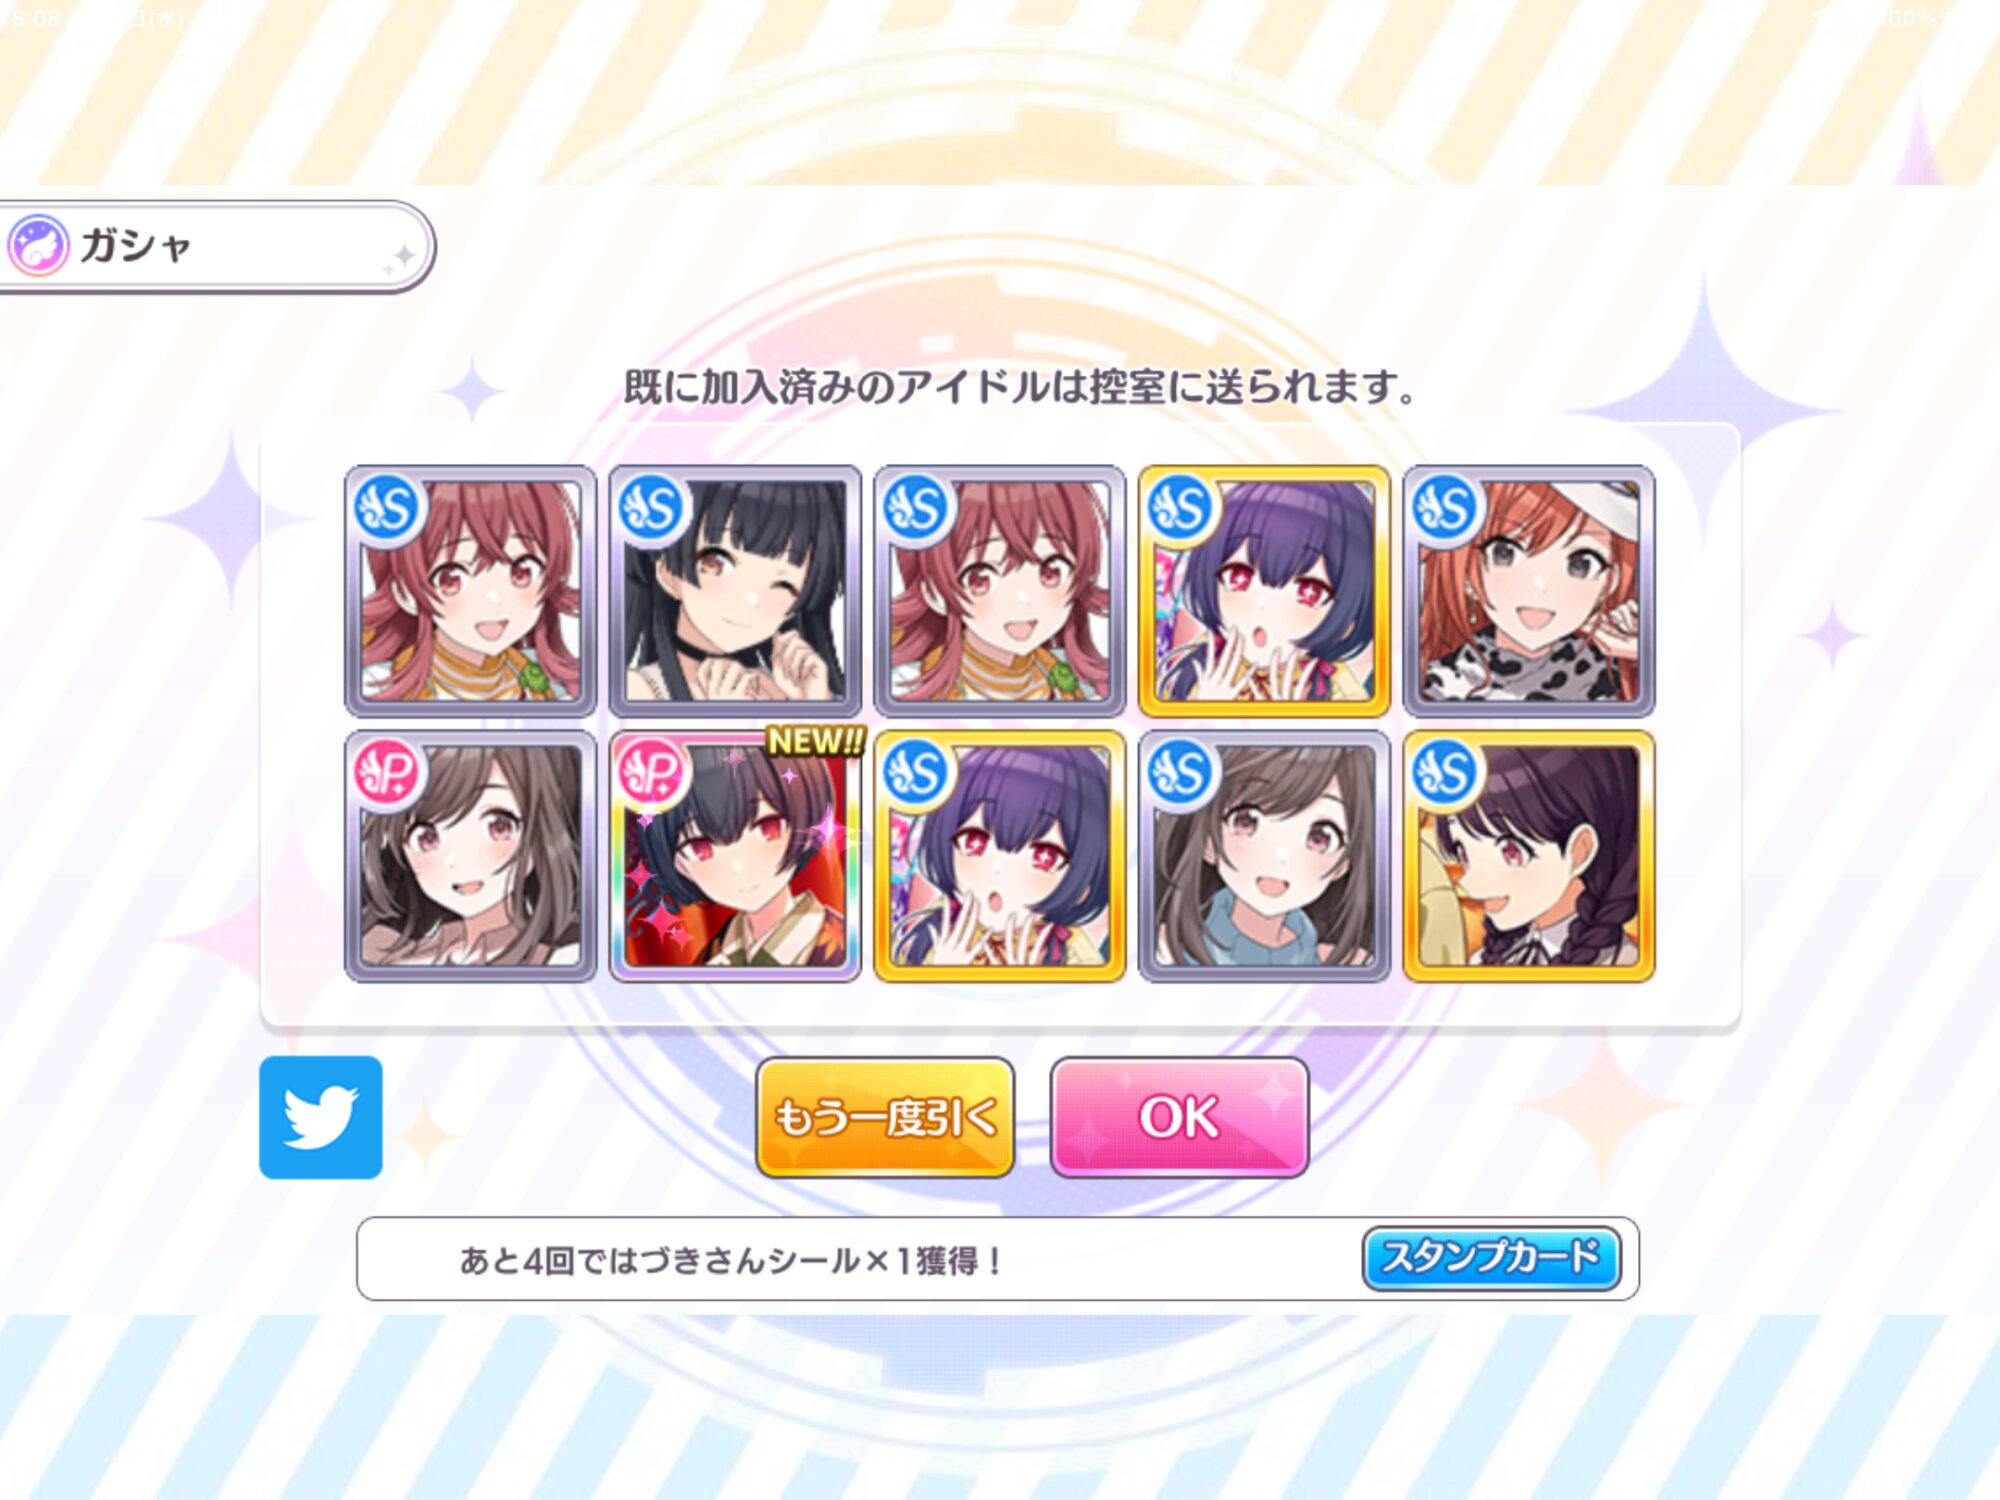Click the ガシャ header icon

39,245
